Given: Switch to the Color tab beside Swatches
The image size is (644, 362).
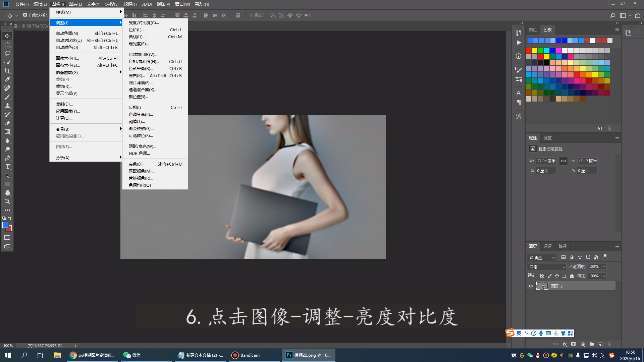Looking at the screenshot, I should click(x=533, y=30).
